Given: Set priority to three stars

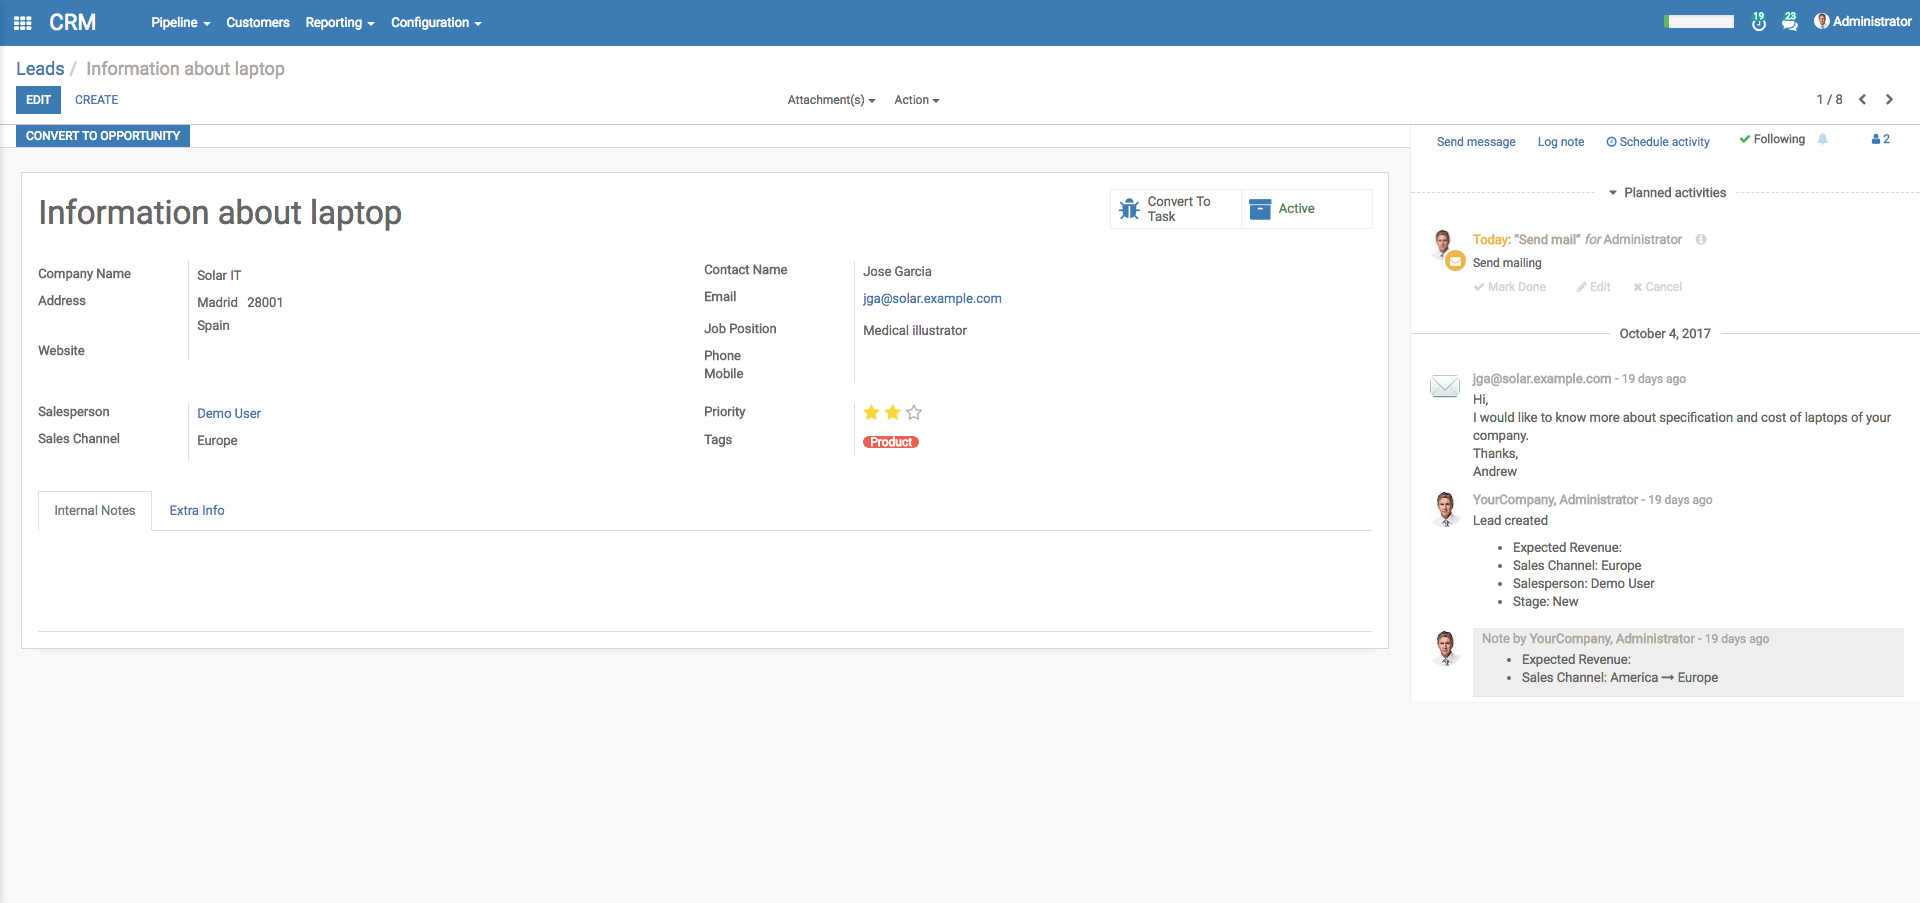Looking at the screenshot, I should click(x=914, y=413).
